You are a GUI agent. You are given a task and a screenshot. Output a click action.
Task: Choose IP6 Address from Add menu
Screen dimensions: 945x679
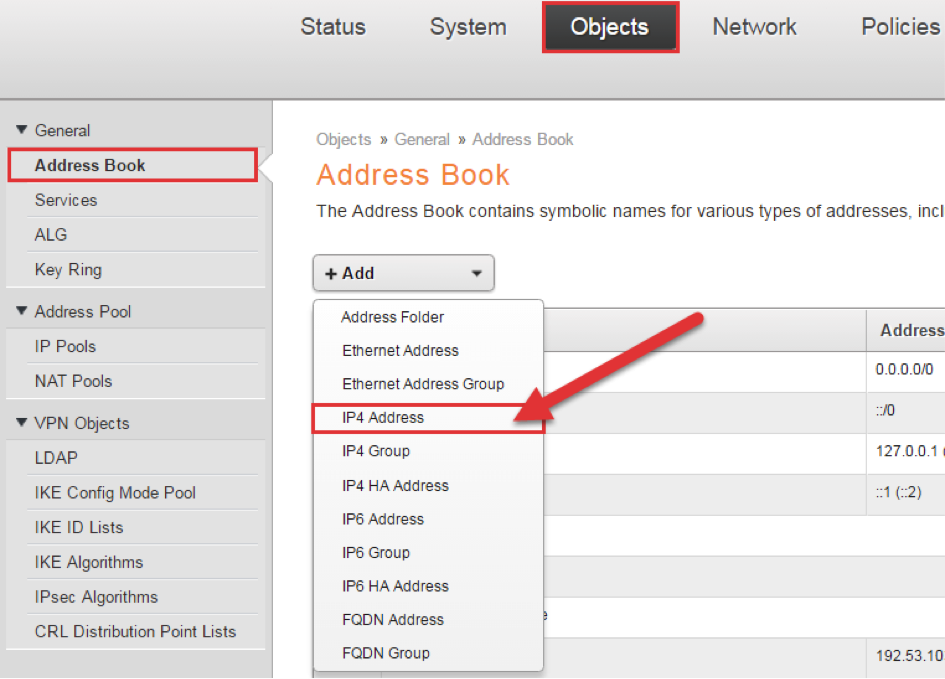pyautogui.click(x=429, y=519)
